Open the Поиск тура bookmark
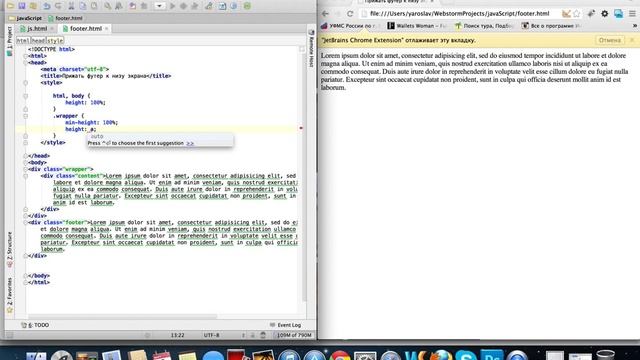 pyautogui.click(x=484, y=26)
